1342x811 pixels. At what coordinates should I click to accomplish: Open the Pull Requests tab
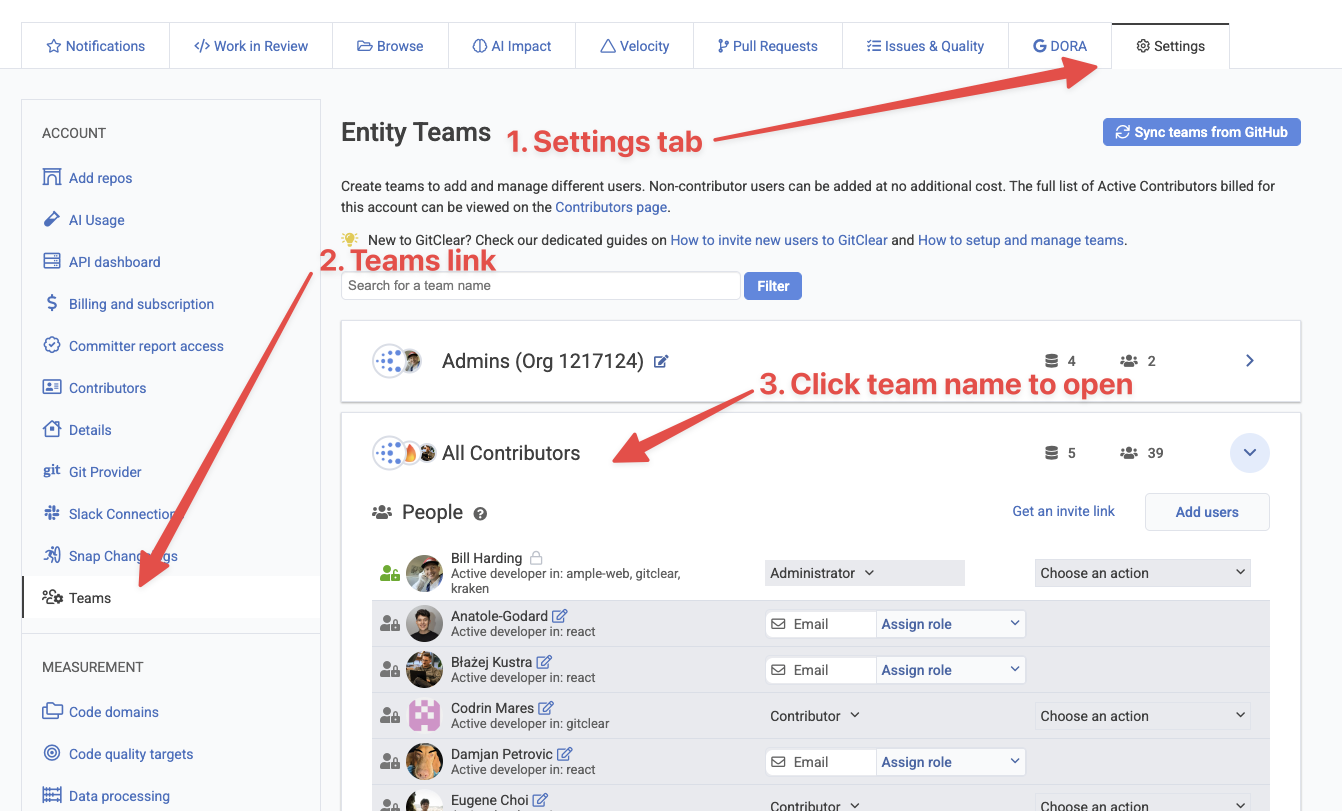coord(767,46)
